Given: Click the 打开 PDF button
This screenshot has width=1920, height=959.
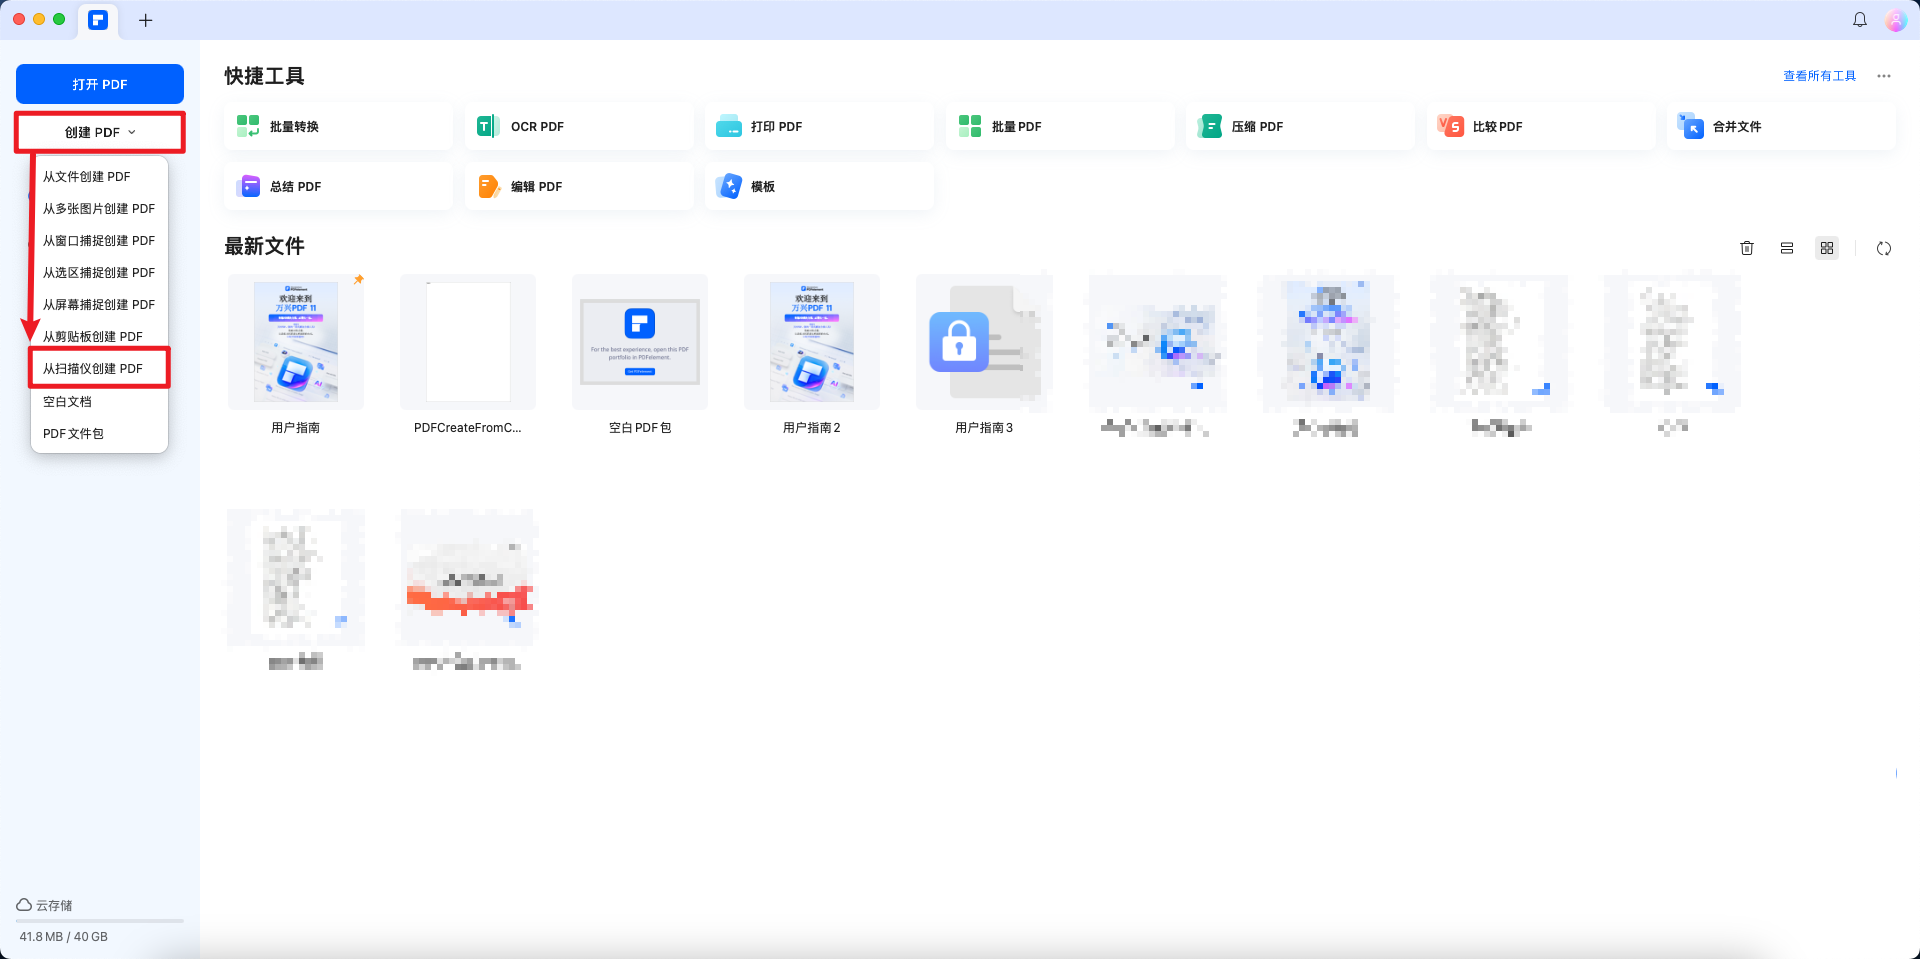Looking at the screenshot, I should pyautogui.click(x=100, y=84).
